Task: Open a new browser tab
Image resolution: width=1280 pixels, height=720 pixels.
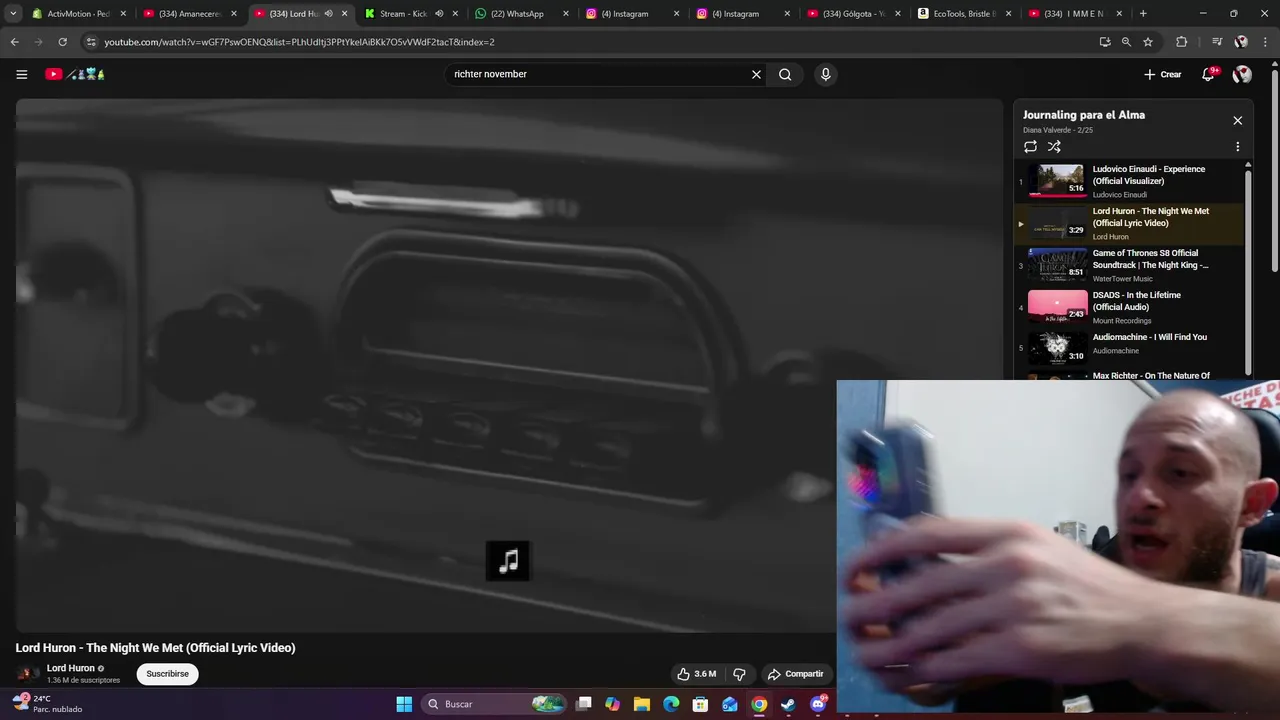Action: pos(1143,14)
